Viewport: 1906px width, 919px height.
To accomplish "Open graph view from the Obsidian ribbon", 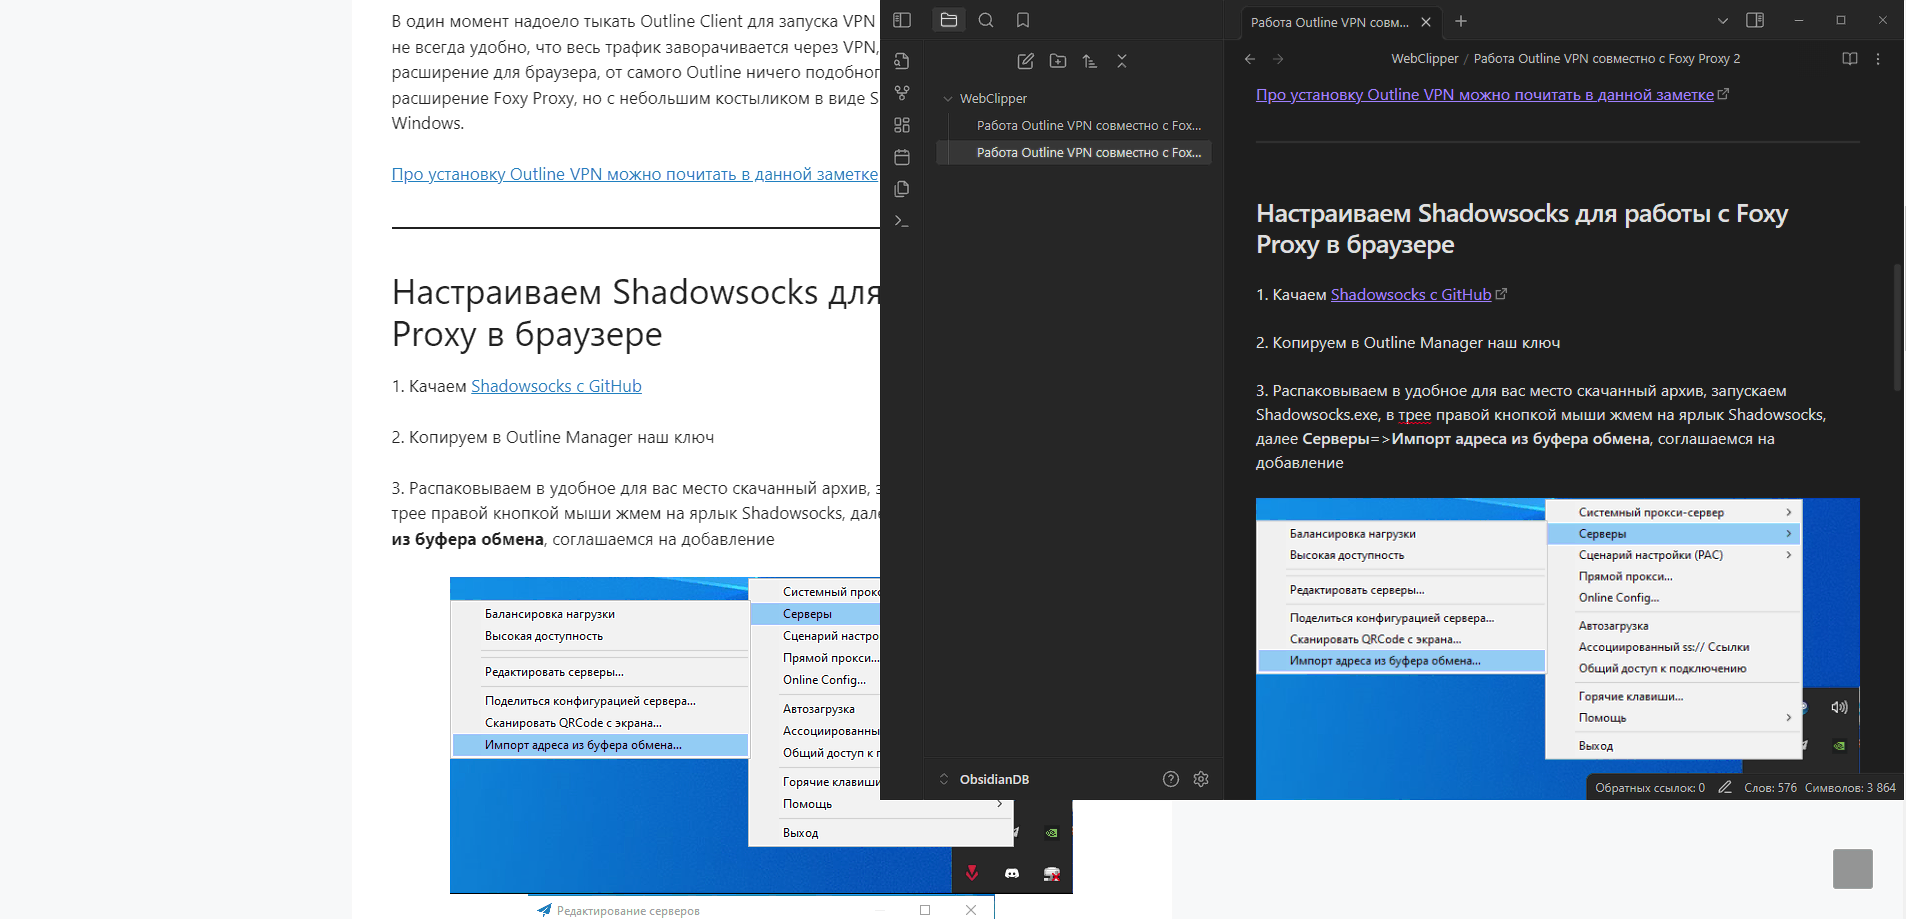I will (x=902, y=93).
